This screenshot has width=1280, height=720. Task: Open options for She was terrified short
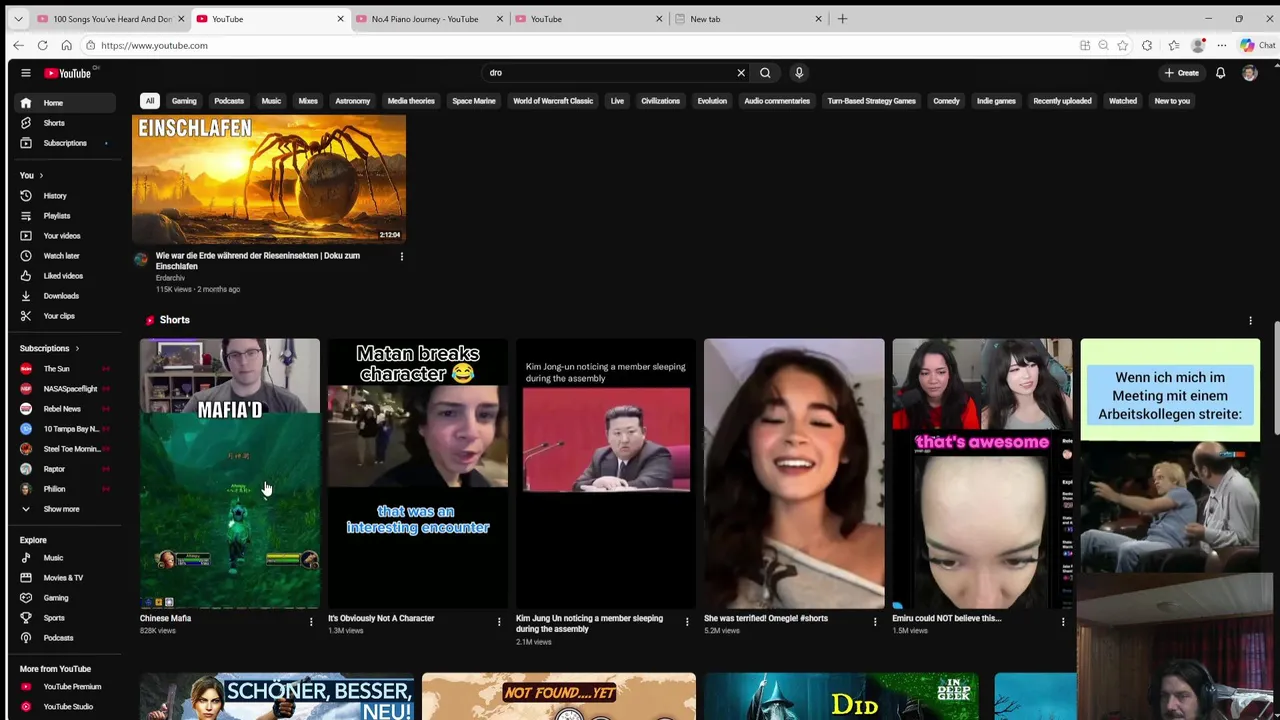[x=875, y=622]
